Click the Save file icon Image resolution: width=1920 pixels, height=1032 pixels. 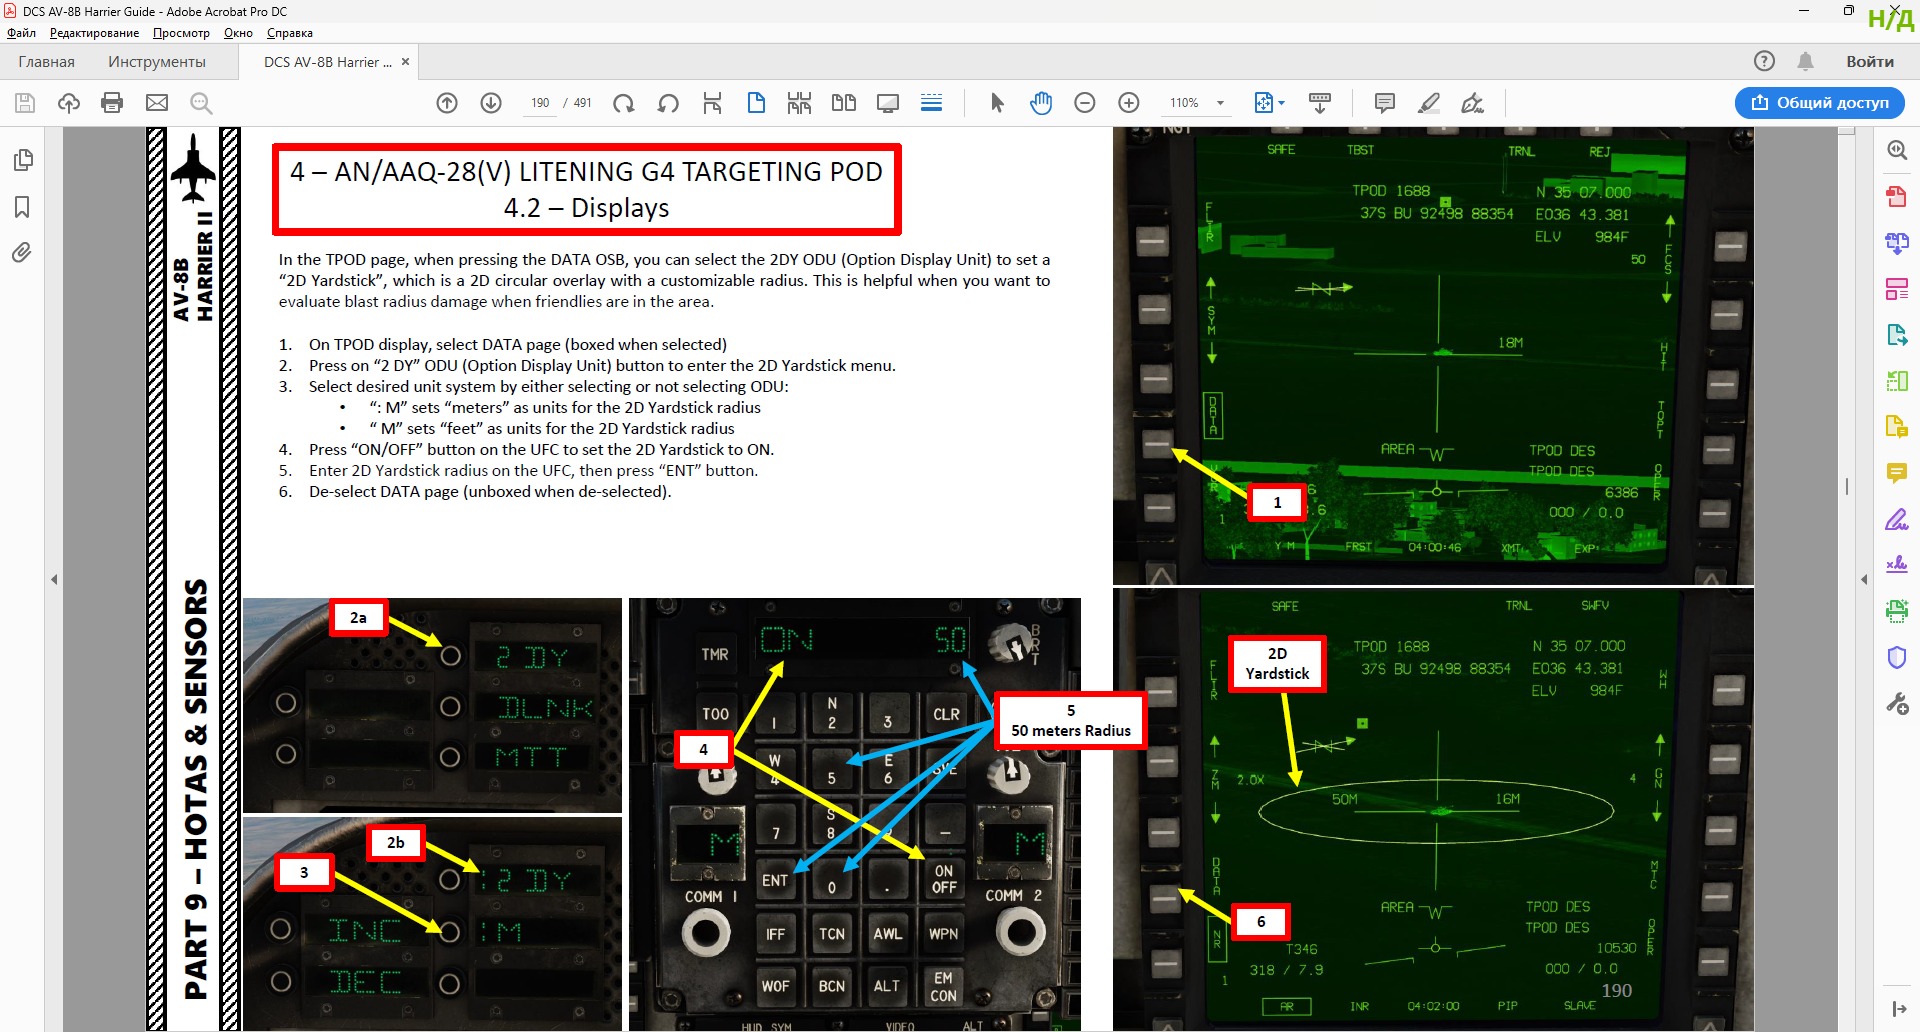25,103
